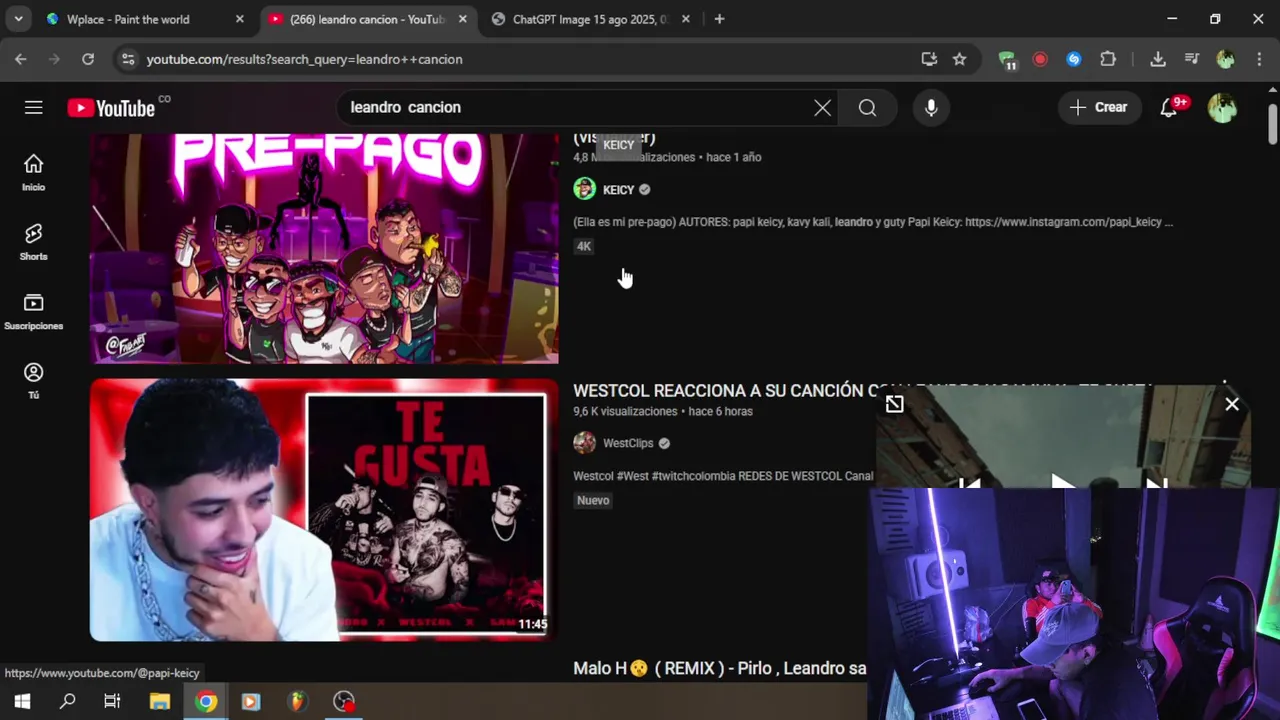Open the KEICY channel avatar
This screenshot has width=1280, height=720.
click(x=584, y=189)
